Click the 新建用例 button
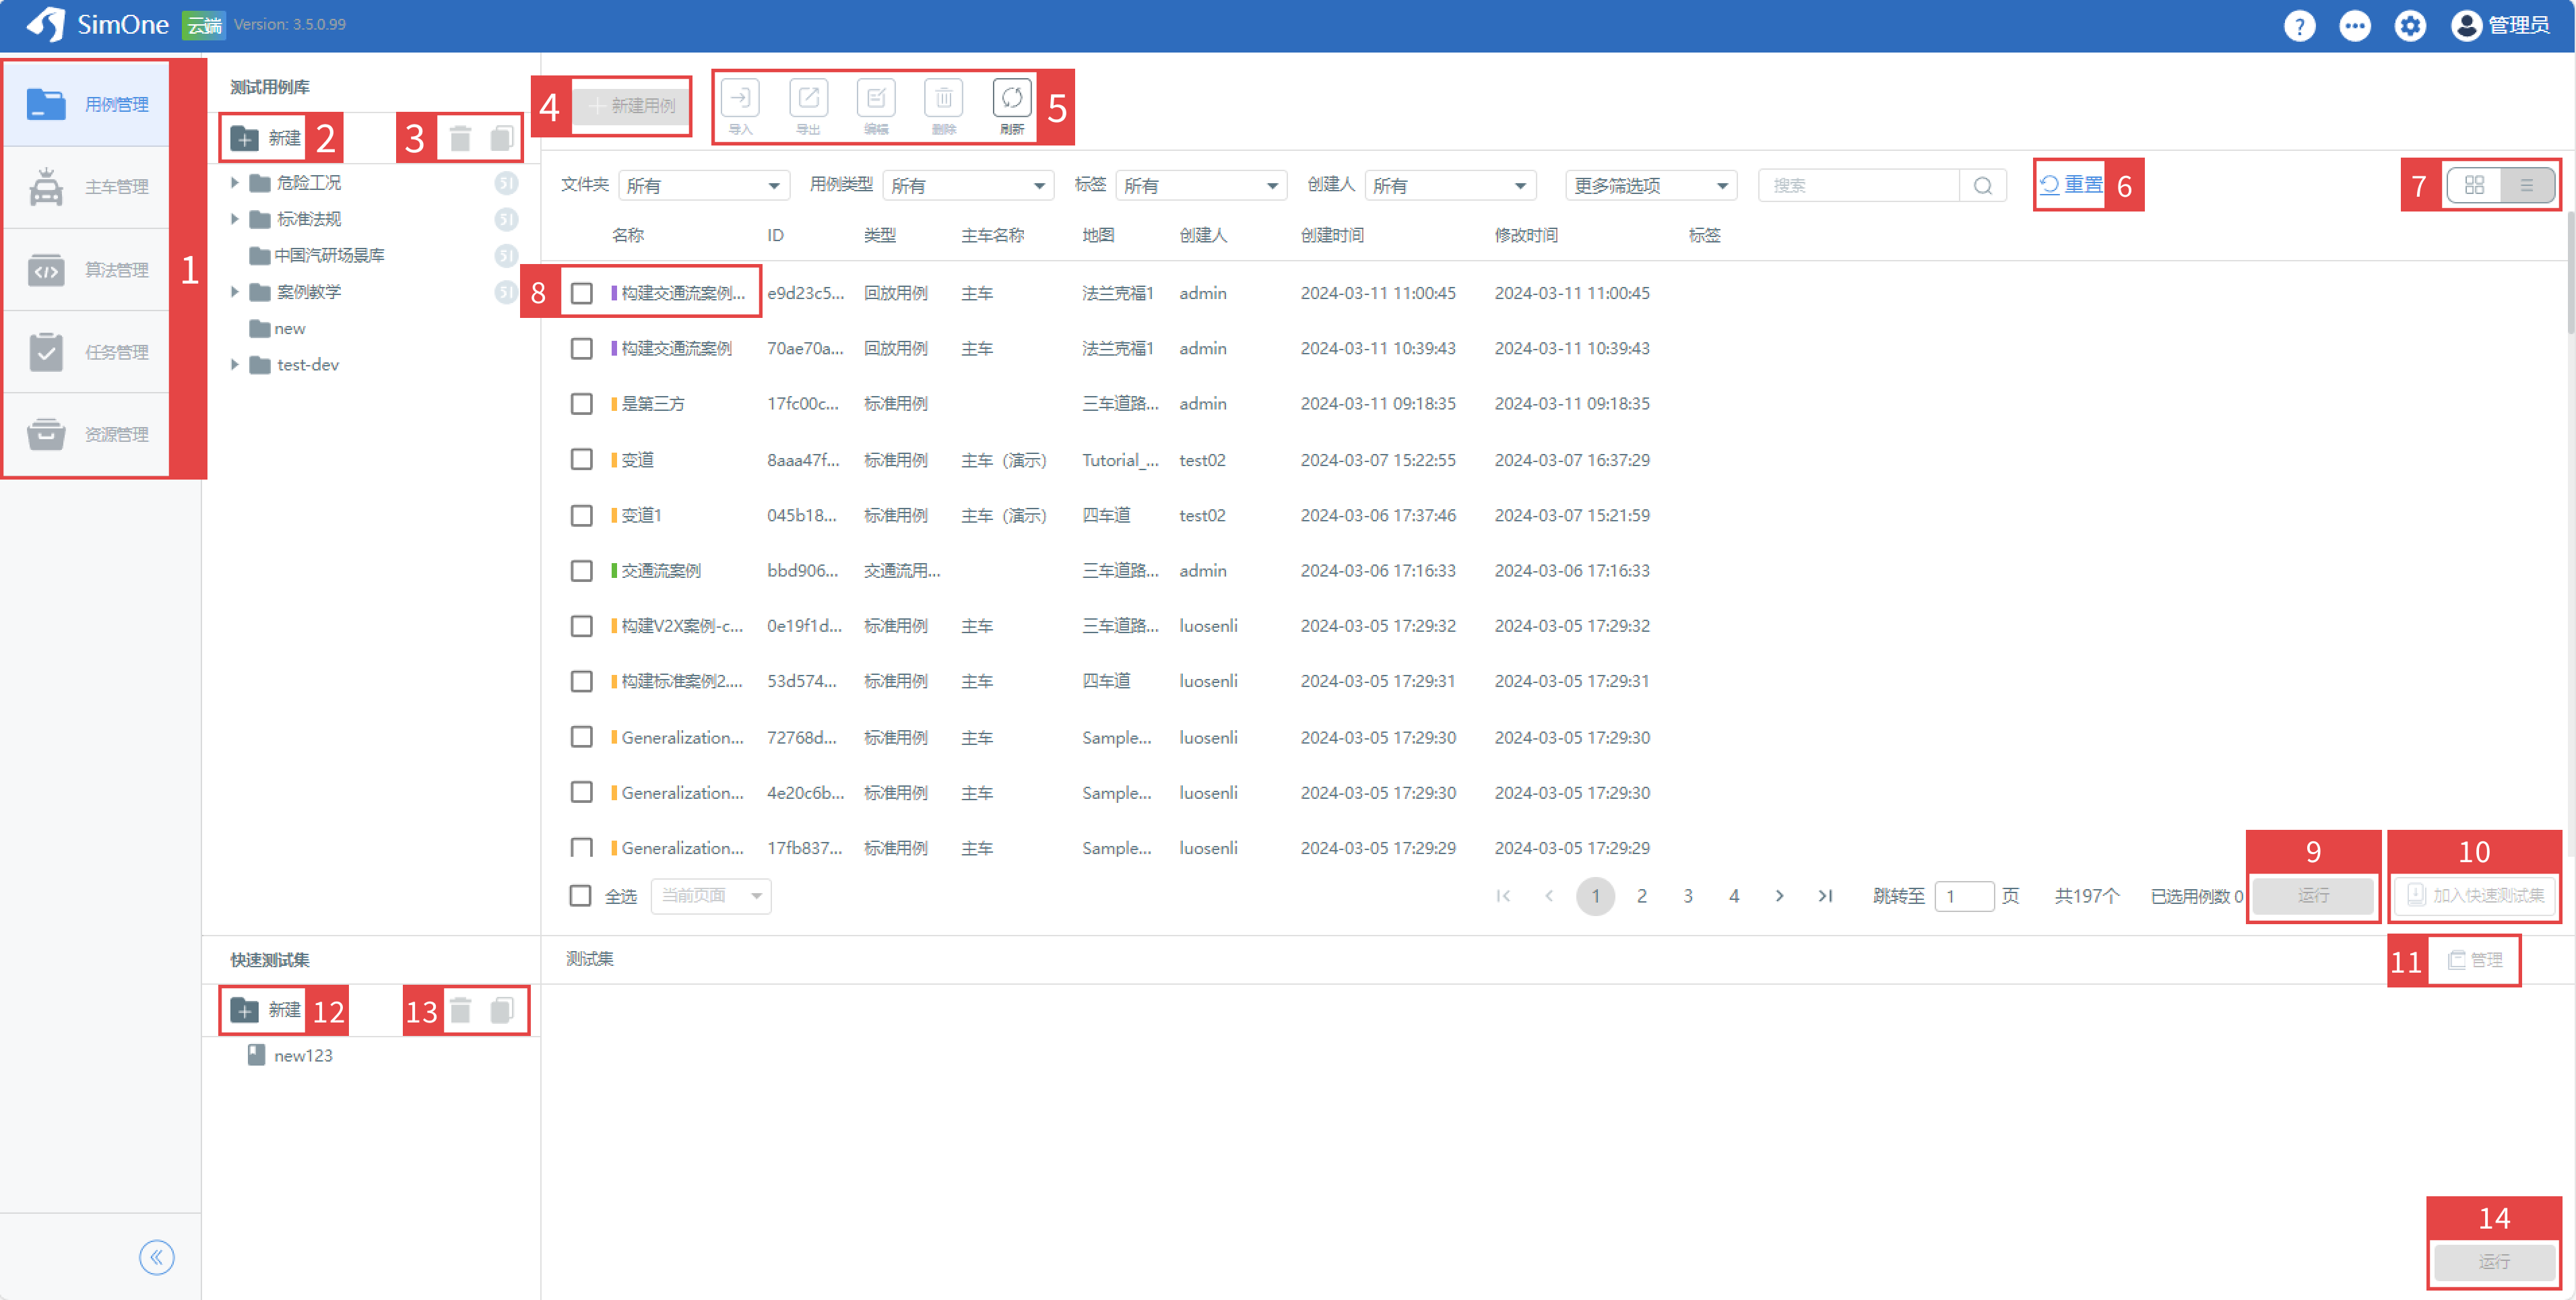Image resolution: width=2576 pixels, height=1300 pixels. point(631,105)
